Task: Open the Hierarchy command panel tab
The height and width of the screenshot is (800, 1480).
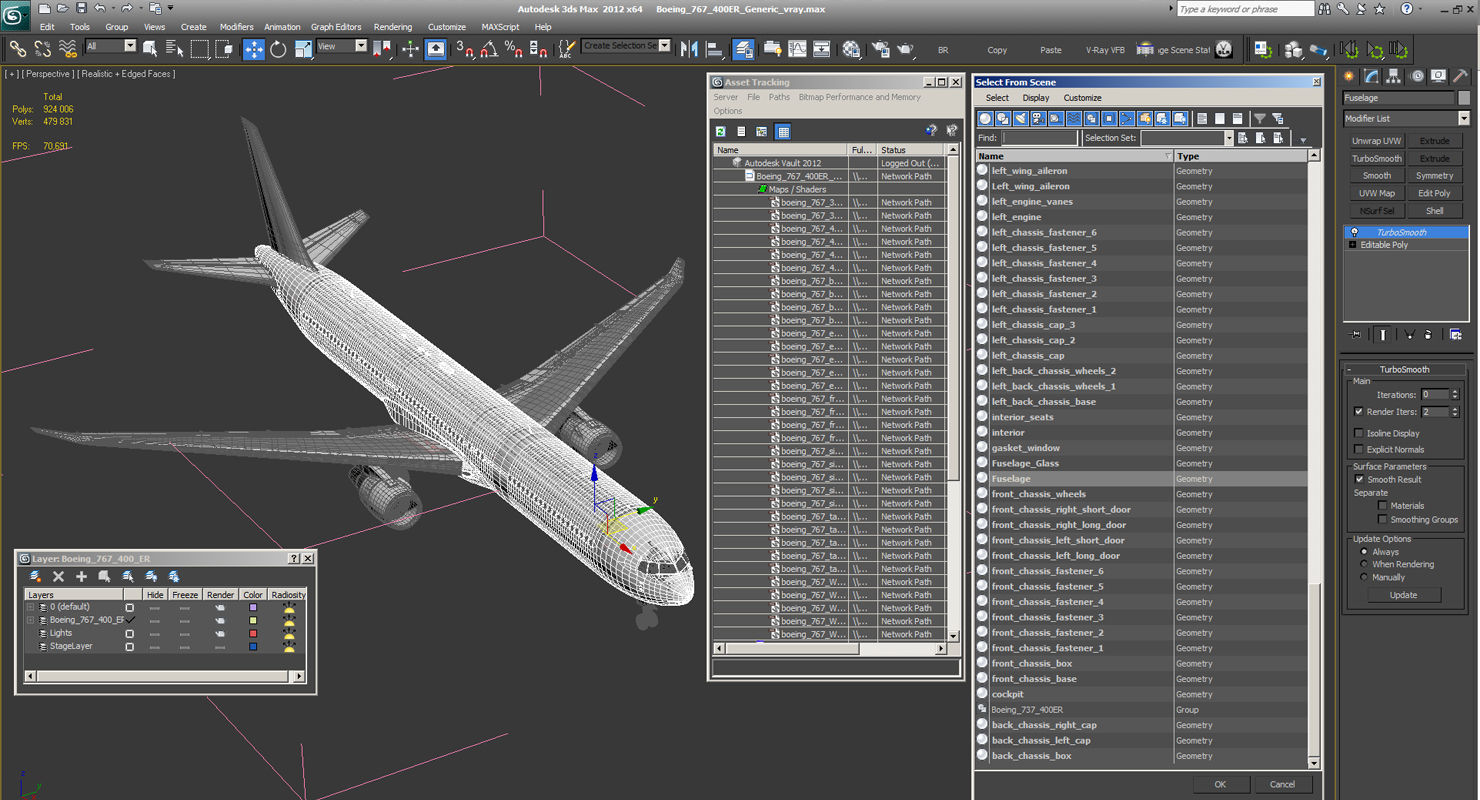Action: (1394, 76)
